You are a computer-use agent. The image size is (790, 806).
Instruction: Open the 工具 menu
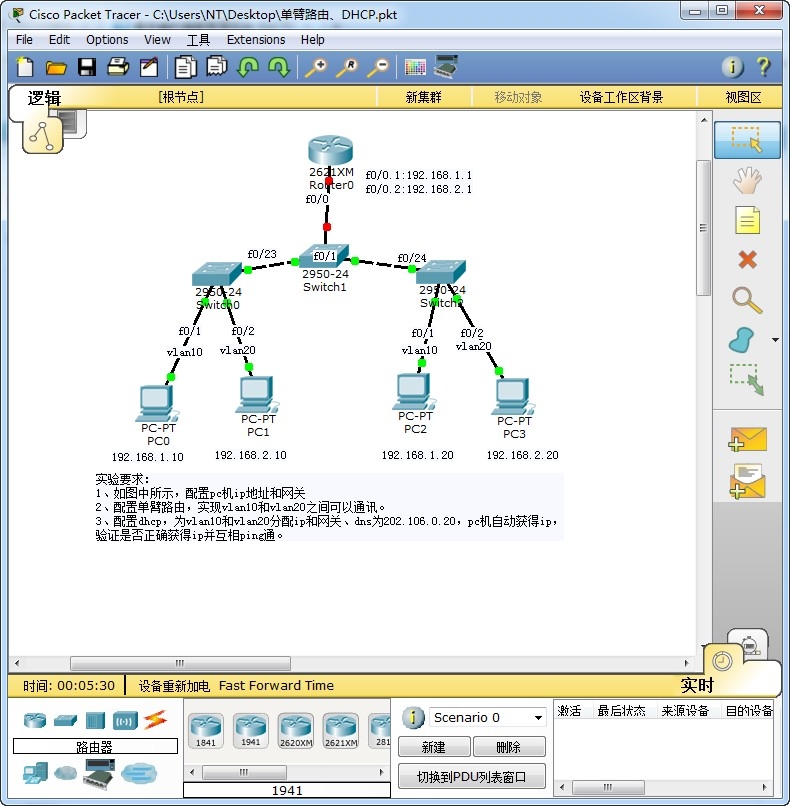tap(198, 40)
